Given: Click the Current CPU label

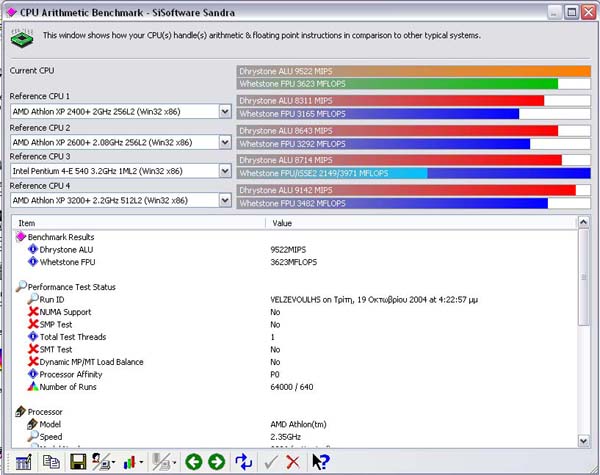Looking at the screenshot, I should pos(32,70).
